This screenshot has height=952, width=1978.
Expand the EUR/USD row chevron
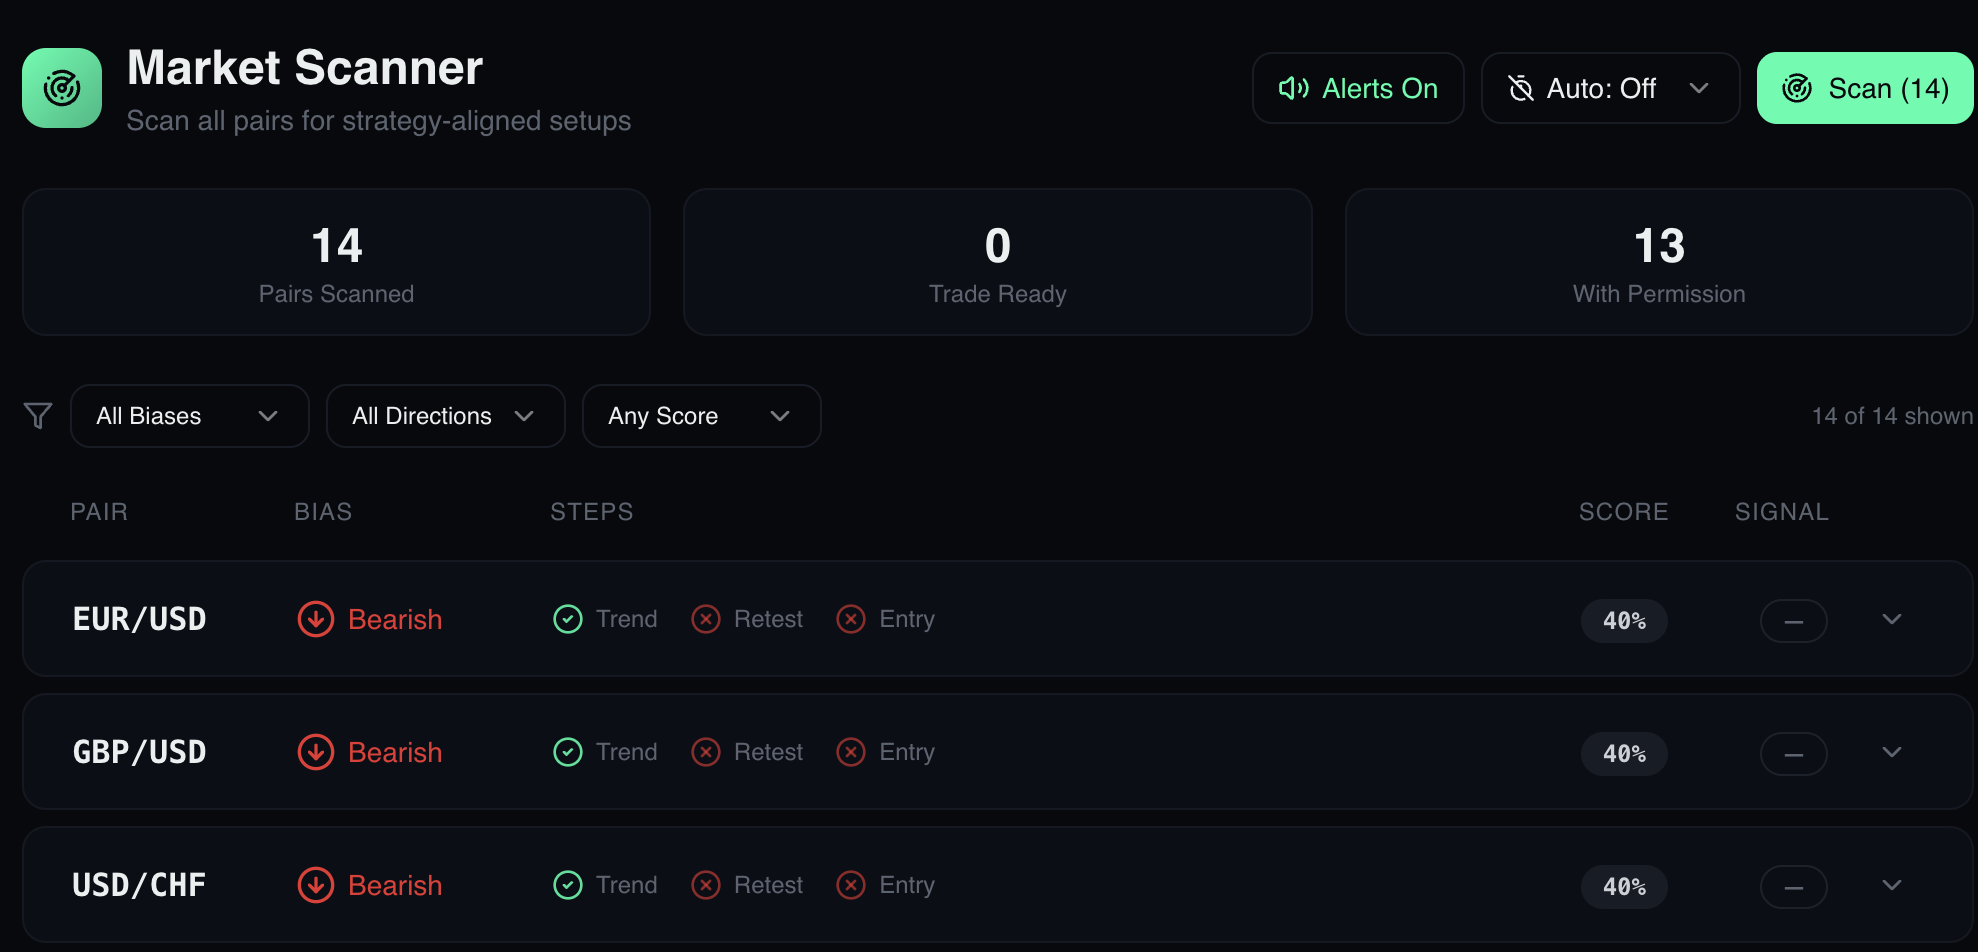[1892, 619]
